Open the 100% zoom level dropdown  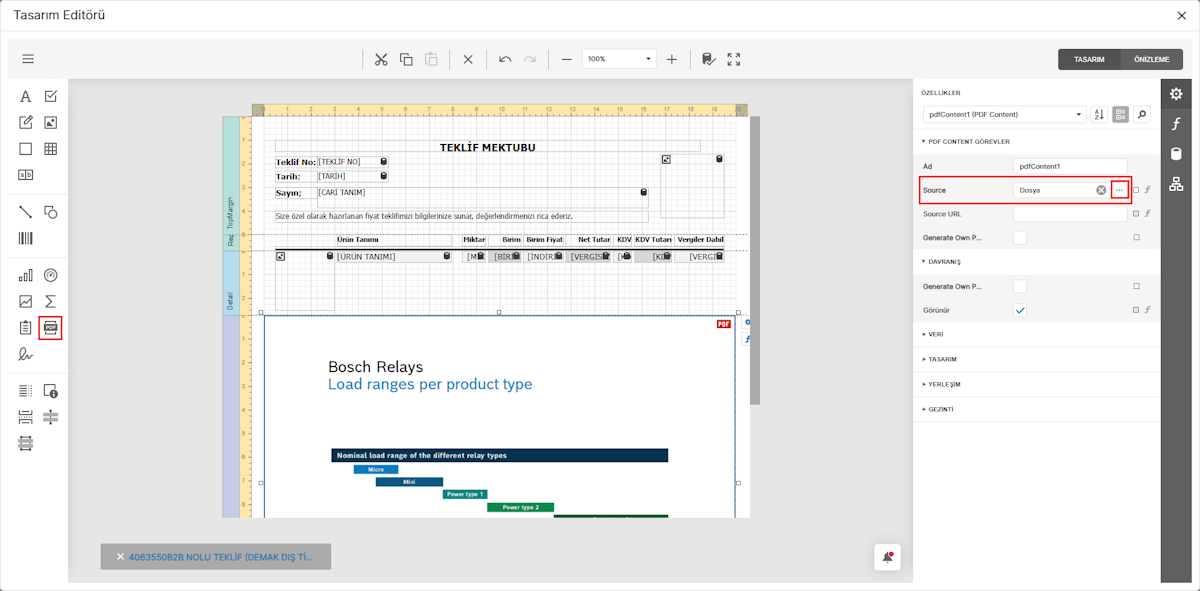coord(619,59)
